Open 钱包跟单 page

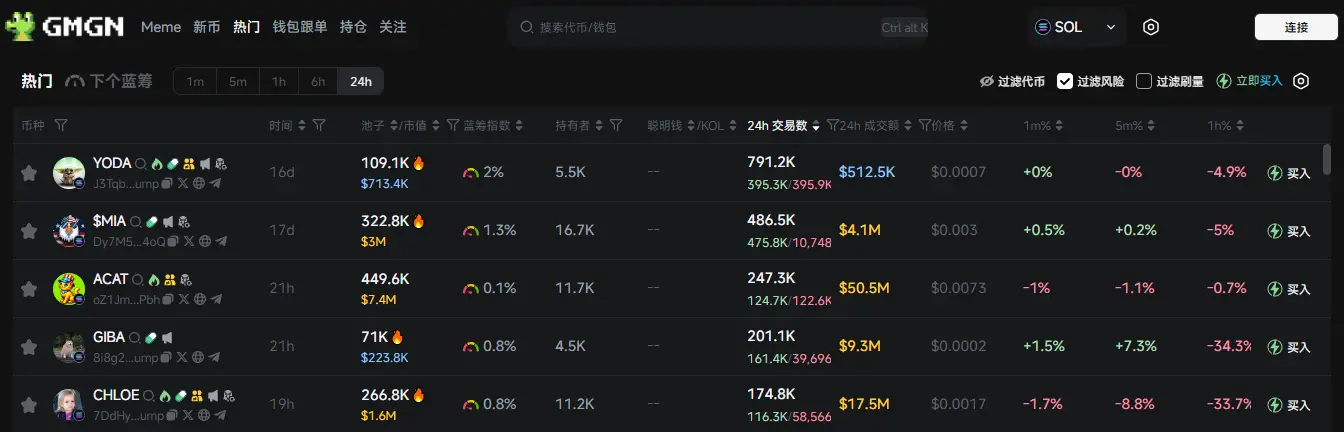[x=300, y=27]
